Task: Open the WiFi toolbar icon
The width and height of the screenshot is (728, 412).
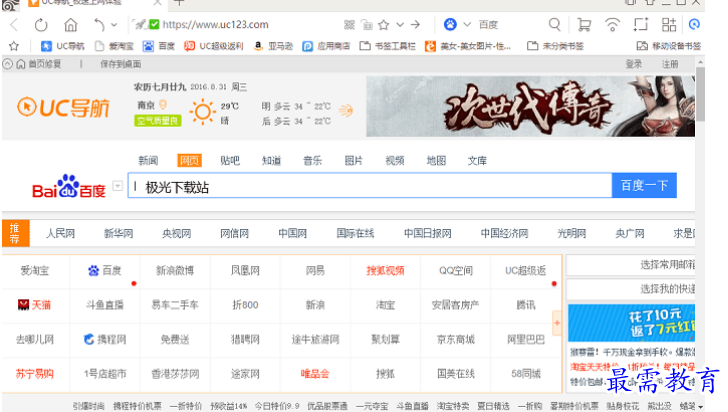Action: tap(612, 25)
